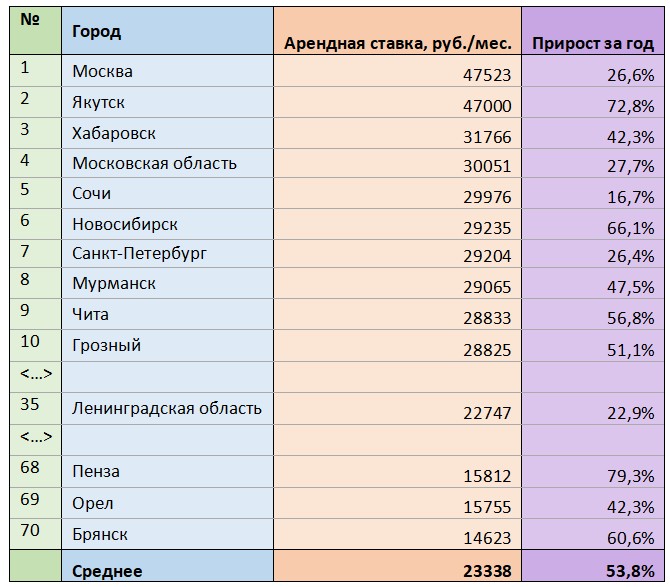
Task: Click the Москва city cell
Action: [167, 71]
